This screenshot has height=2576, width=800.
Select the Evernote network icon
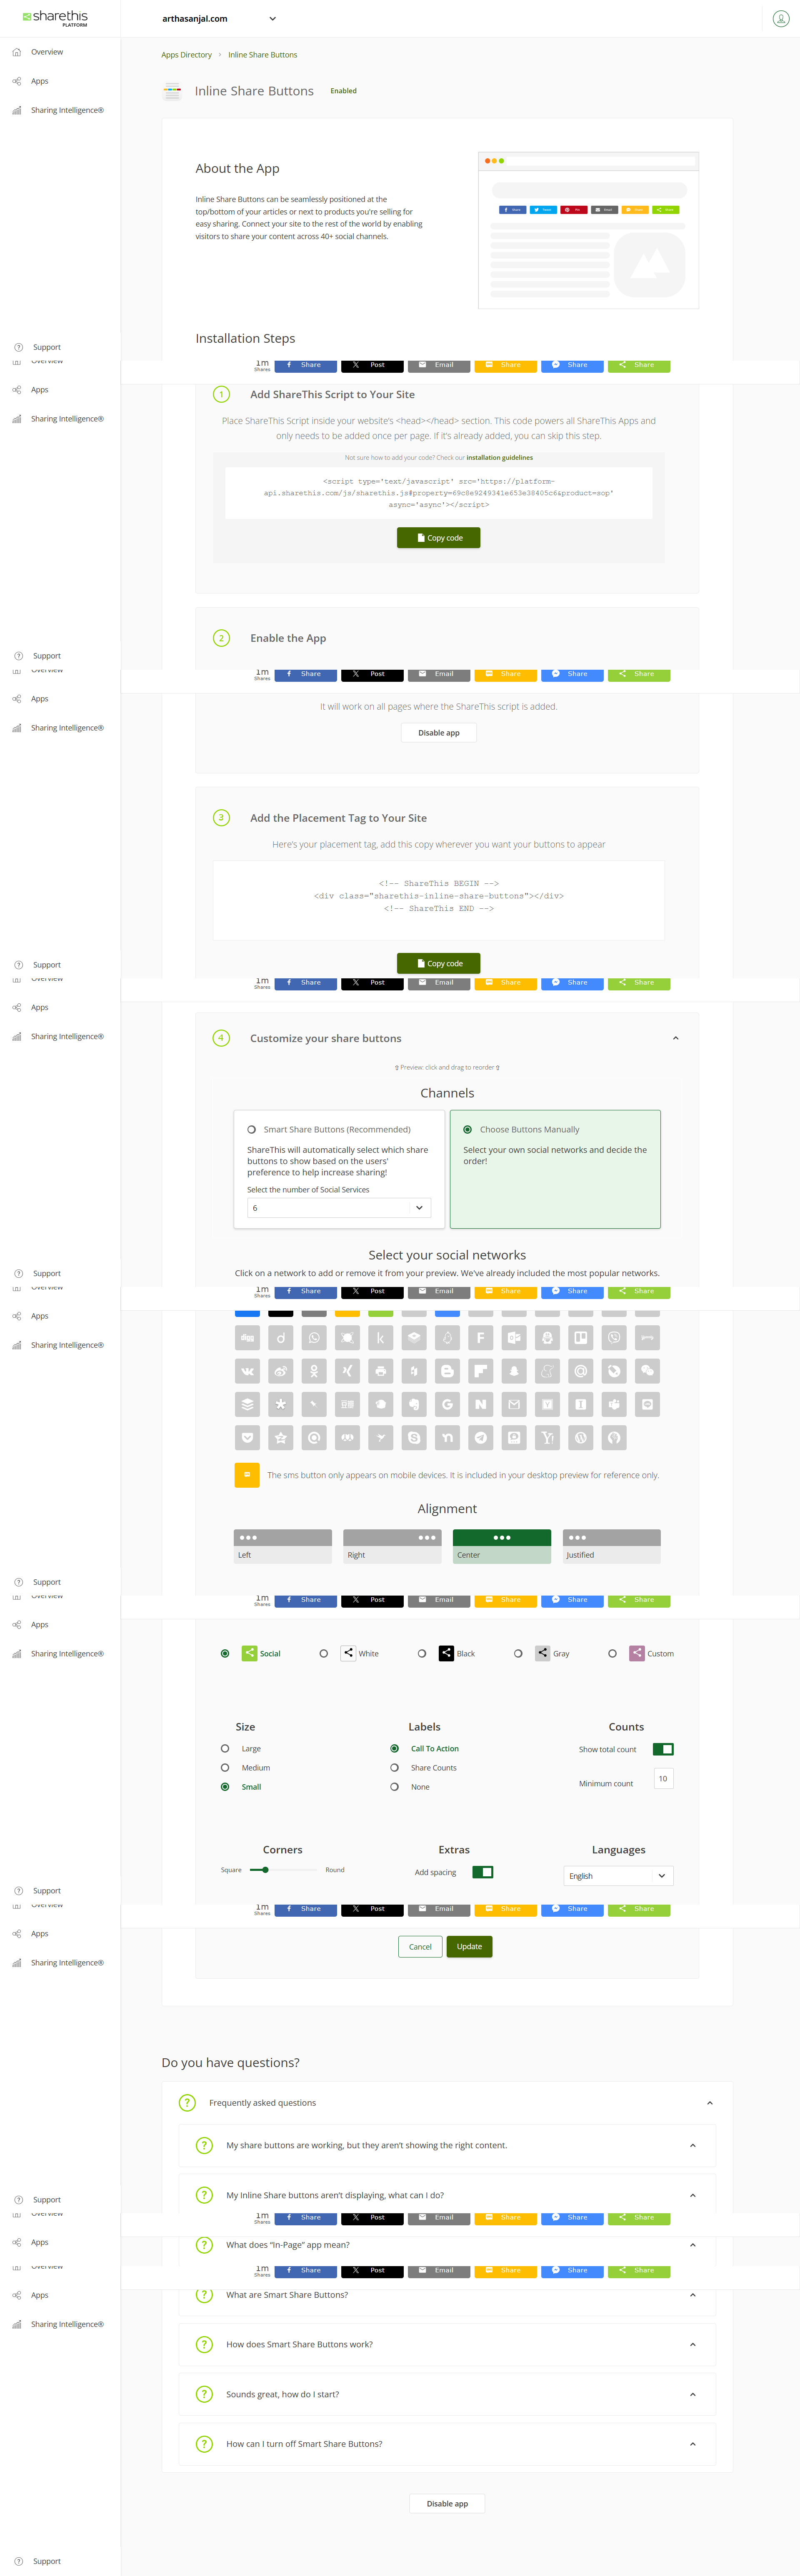tap(414, 1405)
